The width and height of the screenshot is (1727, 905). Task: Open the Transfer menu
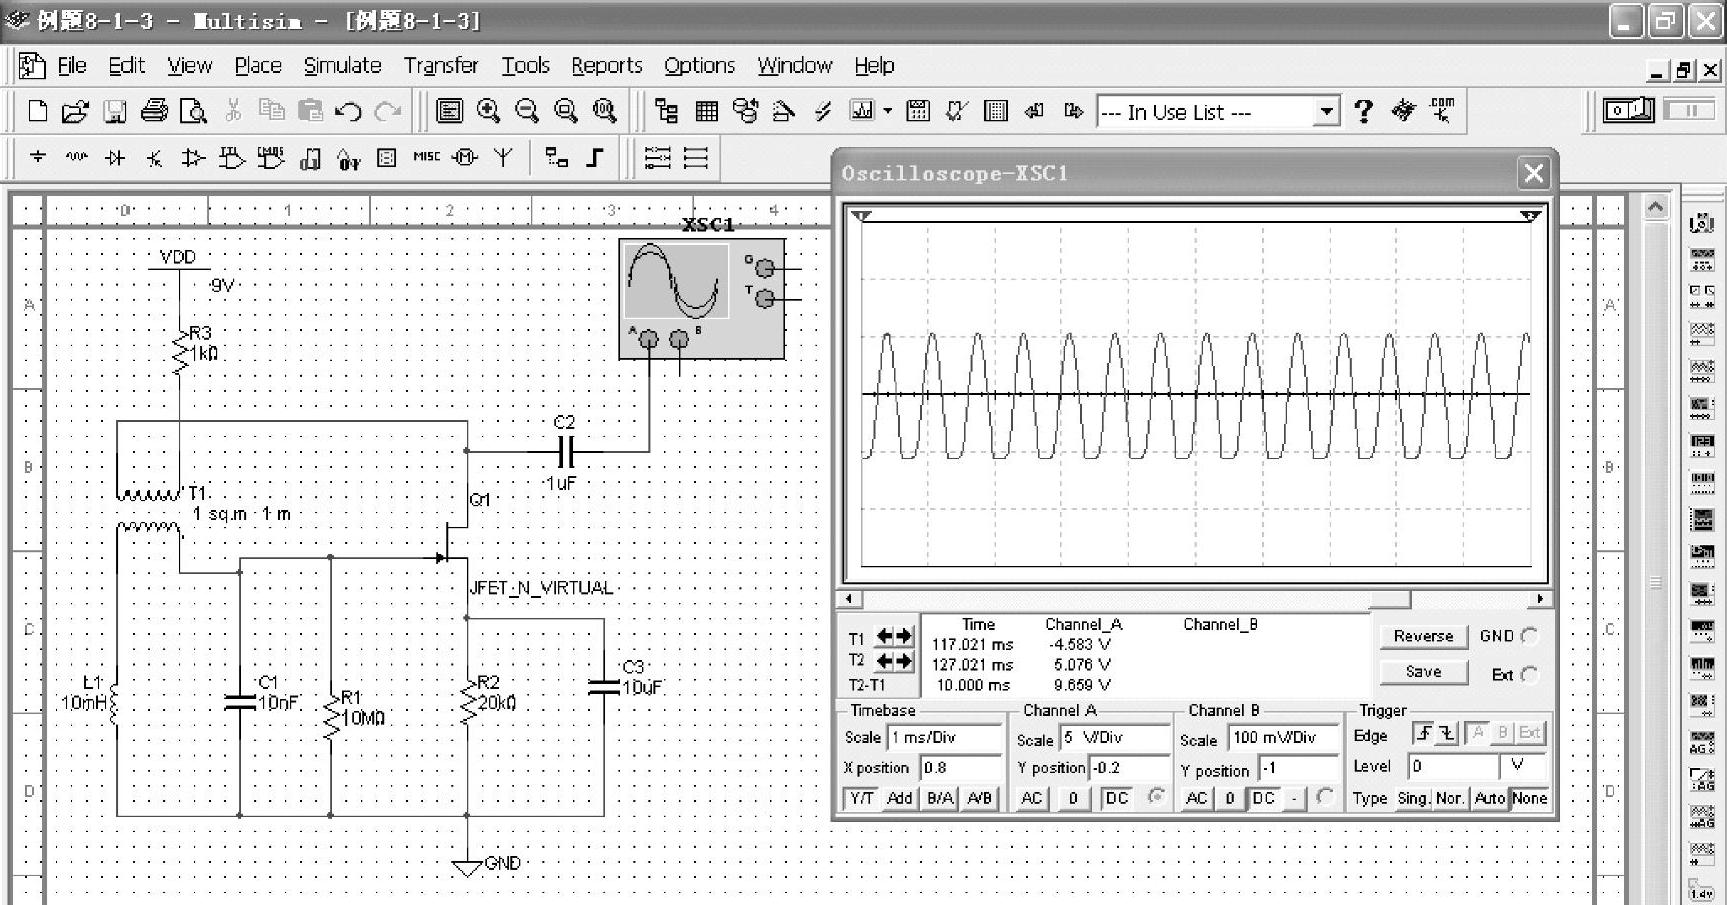click(x=441, y=66)
